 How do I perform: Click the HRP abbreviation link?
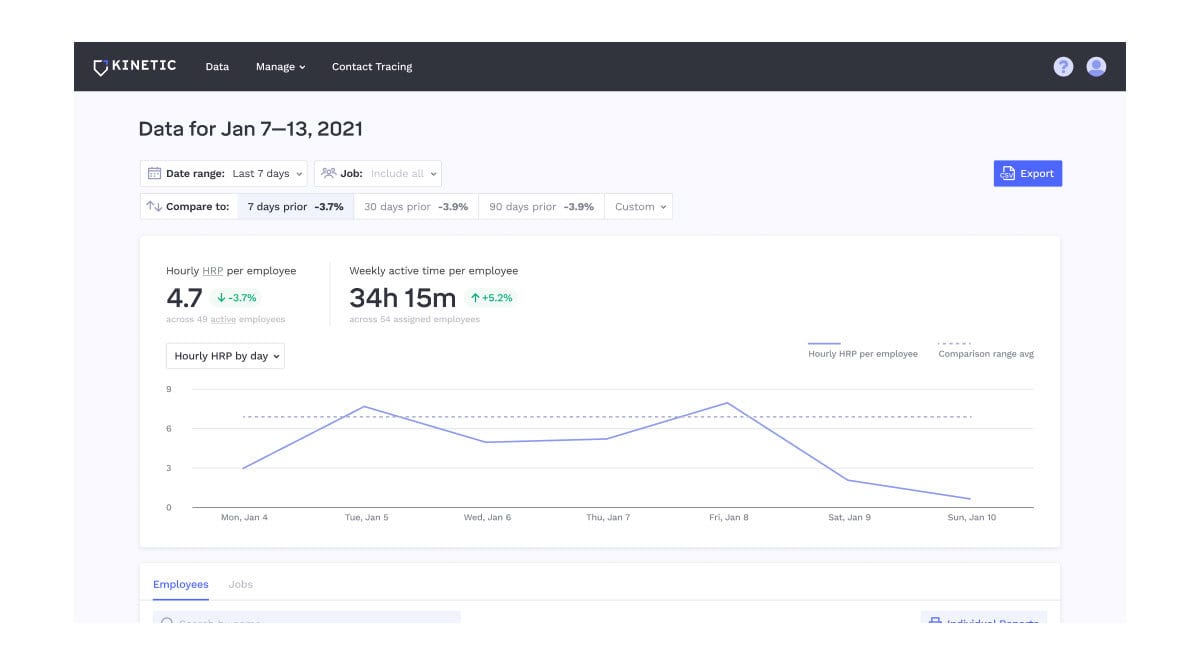tap(212, 271)
